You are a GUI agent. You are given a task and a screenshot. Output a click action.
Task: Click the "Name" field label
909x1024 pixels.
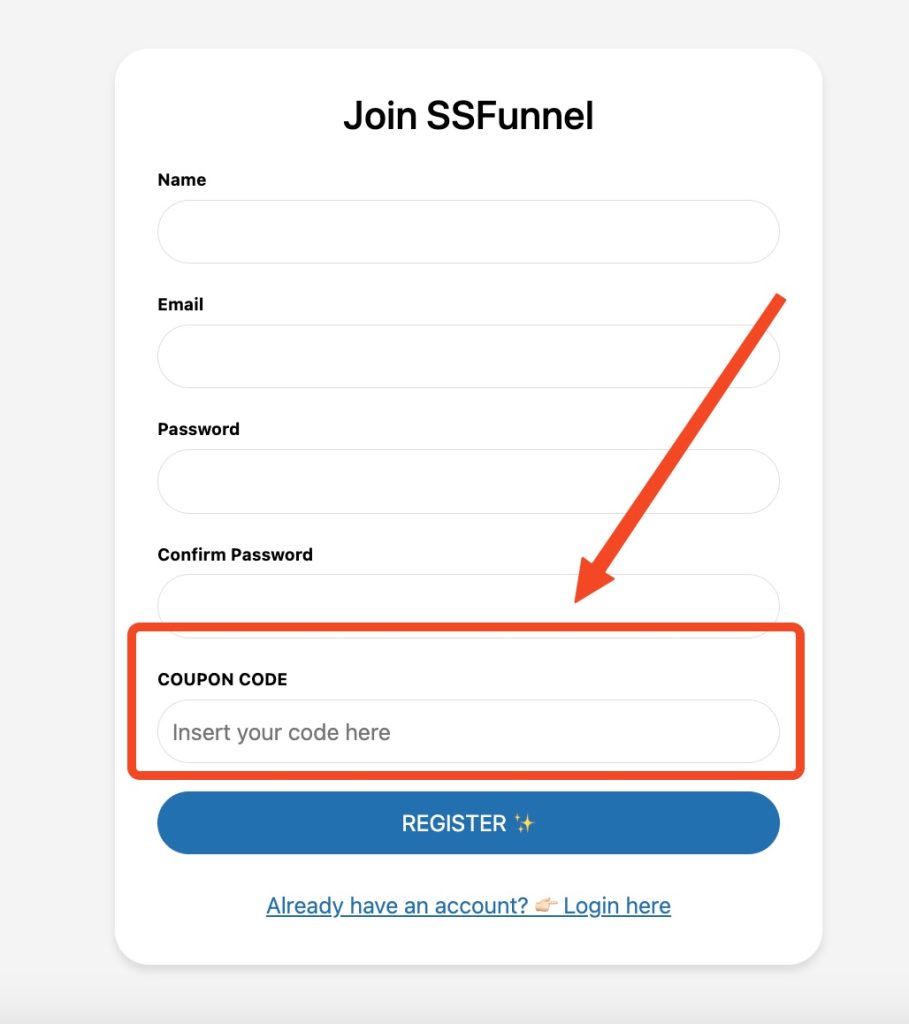tap(182, 180)
